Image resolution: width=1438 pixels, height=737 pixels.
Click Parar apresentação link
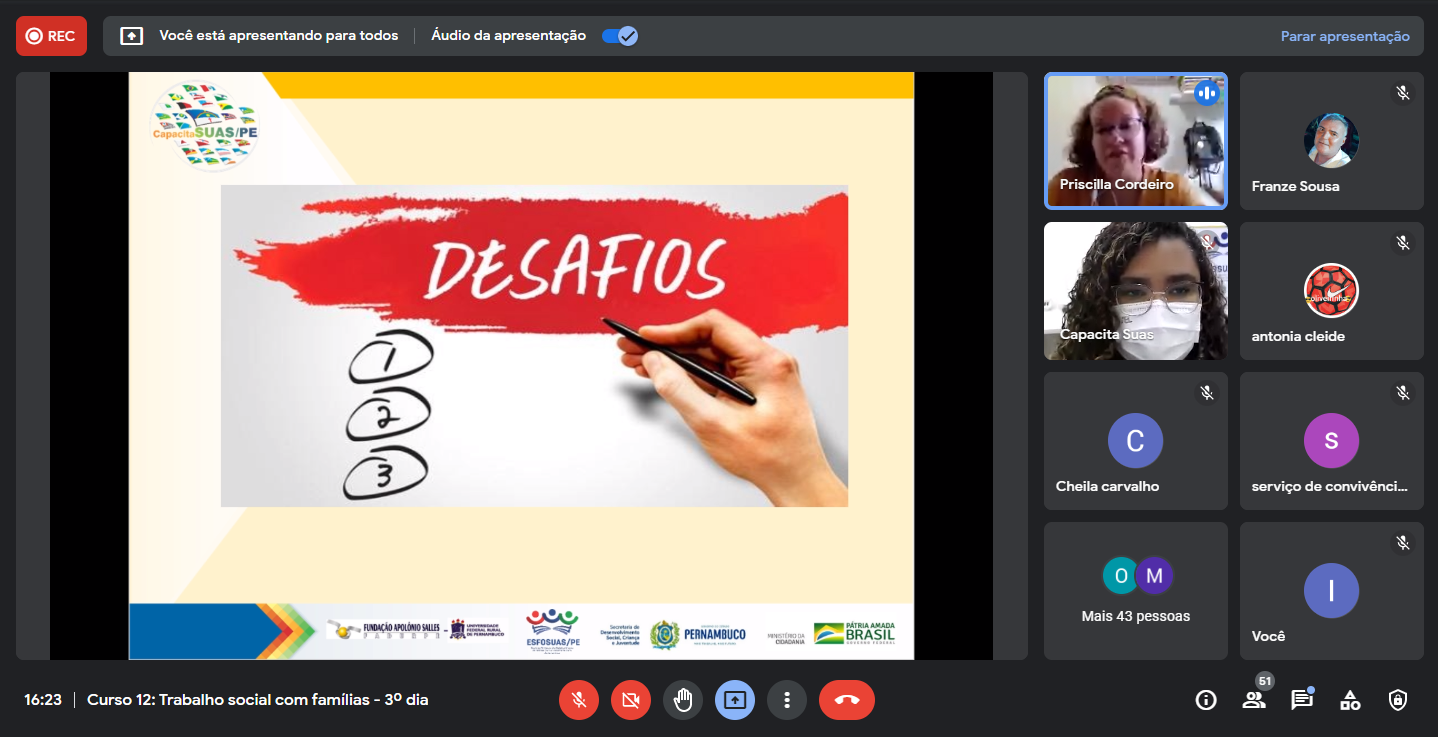[x=1345, y=36]
